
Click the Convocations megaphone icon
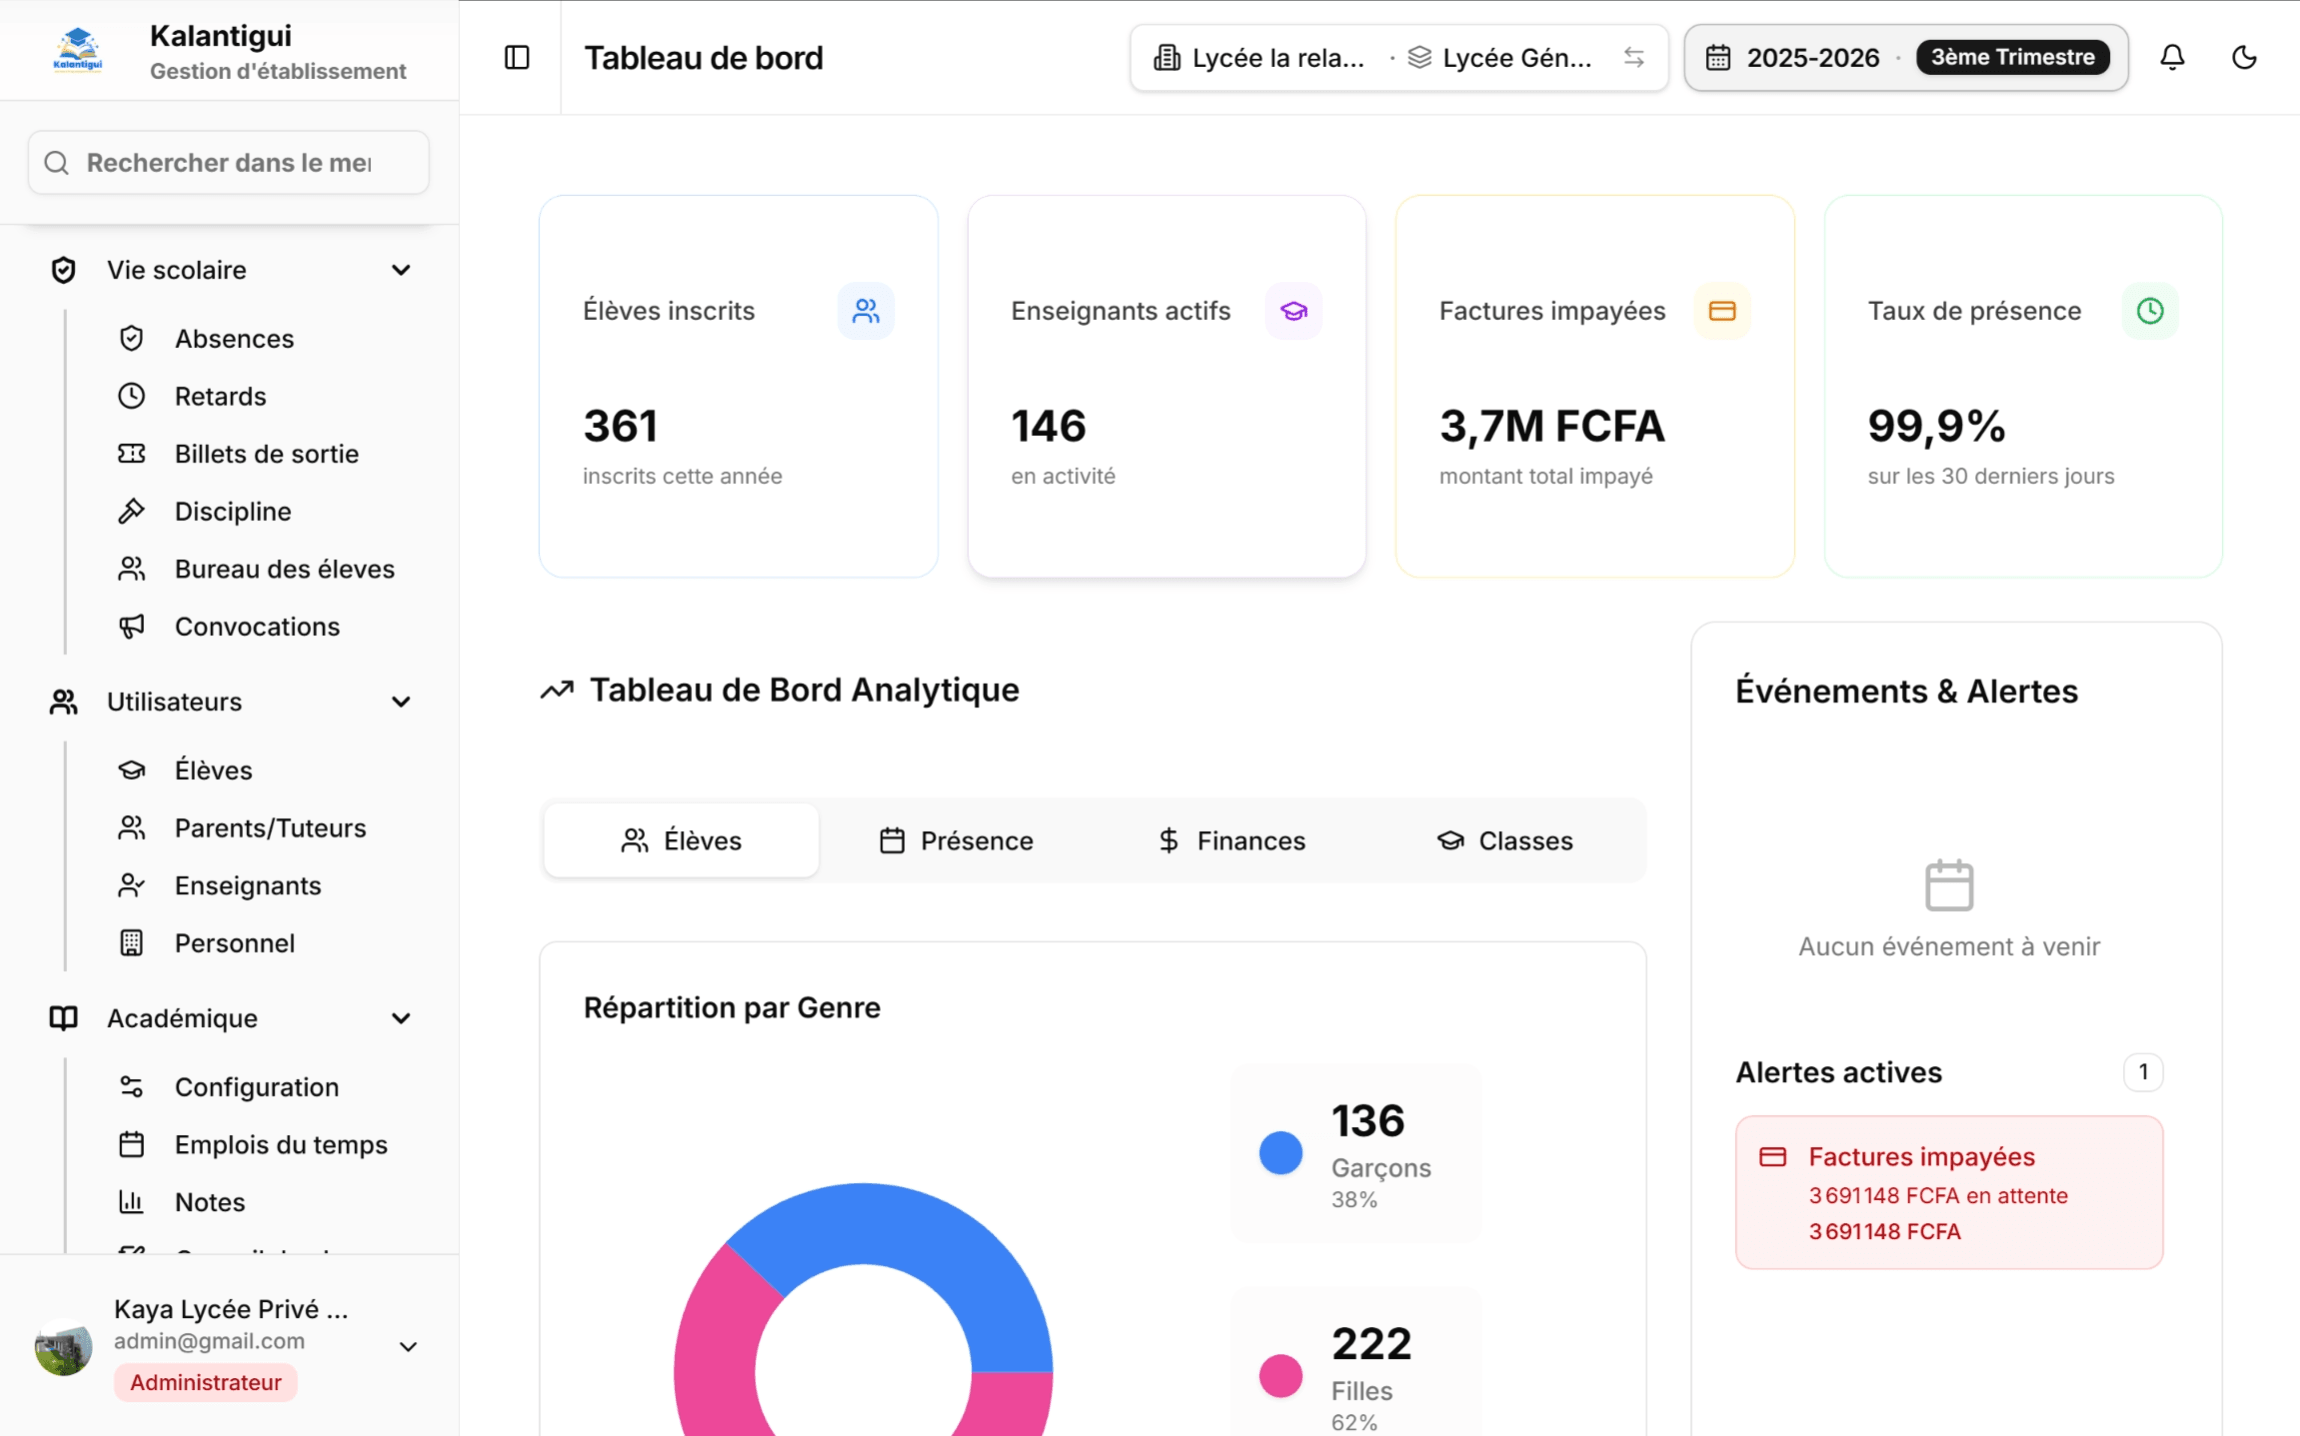click(131, 626)
